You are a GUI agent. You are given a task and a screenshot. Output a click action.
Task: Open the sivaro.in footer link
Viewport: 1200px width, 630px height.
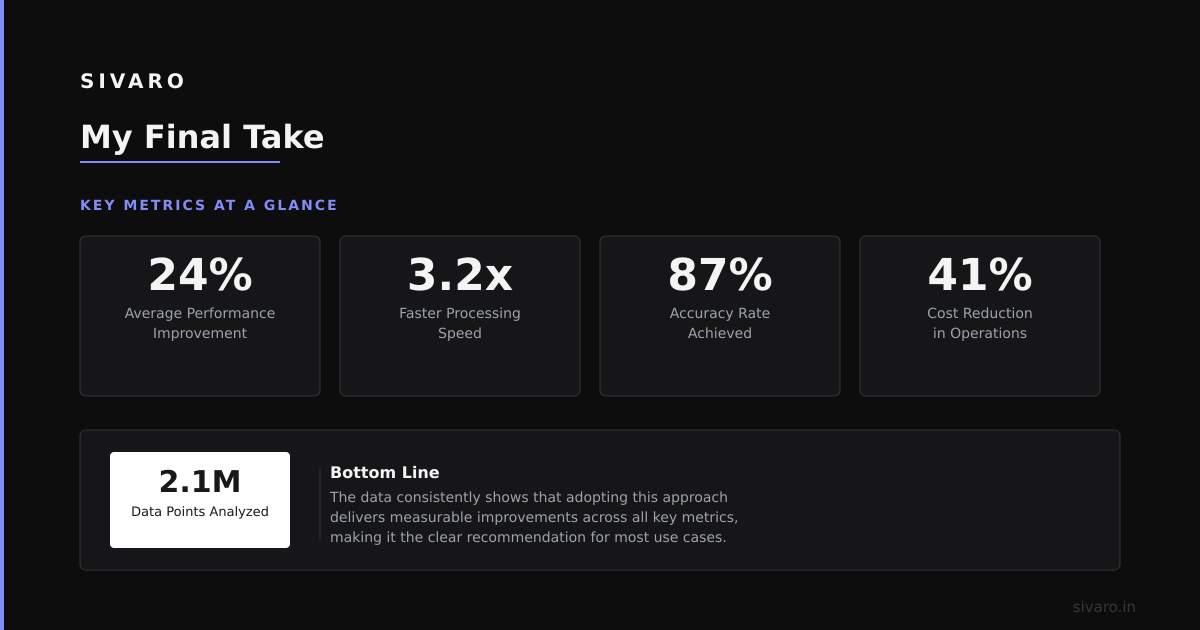tap(1104, 607)
